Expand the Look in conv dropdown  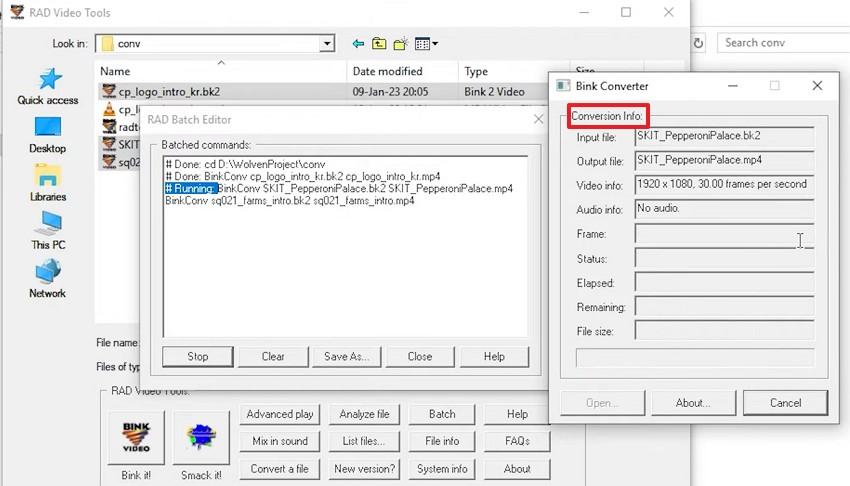(327, 43)
